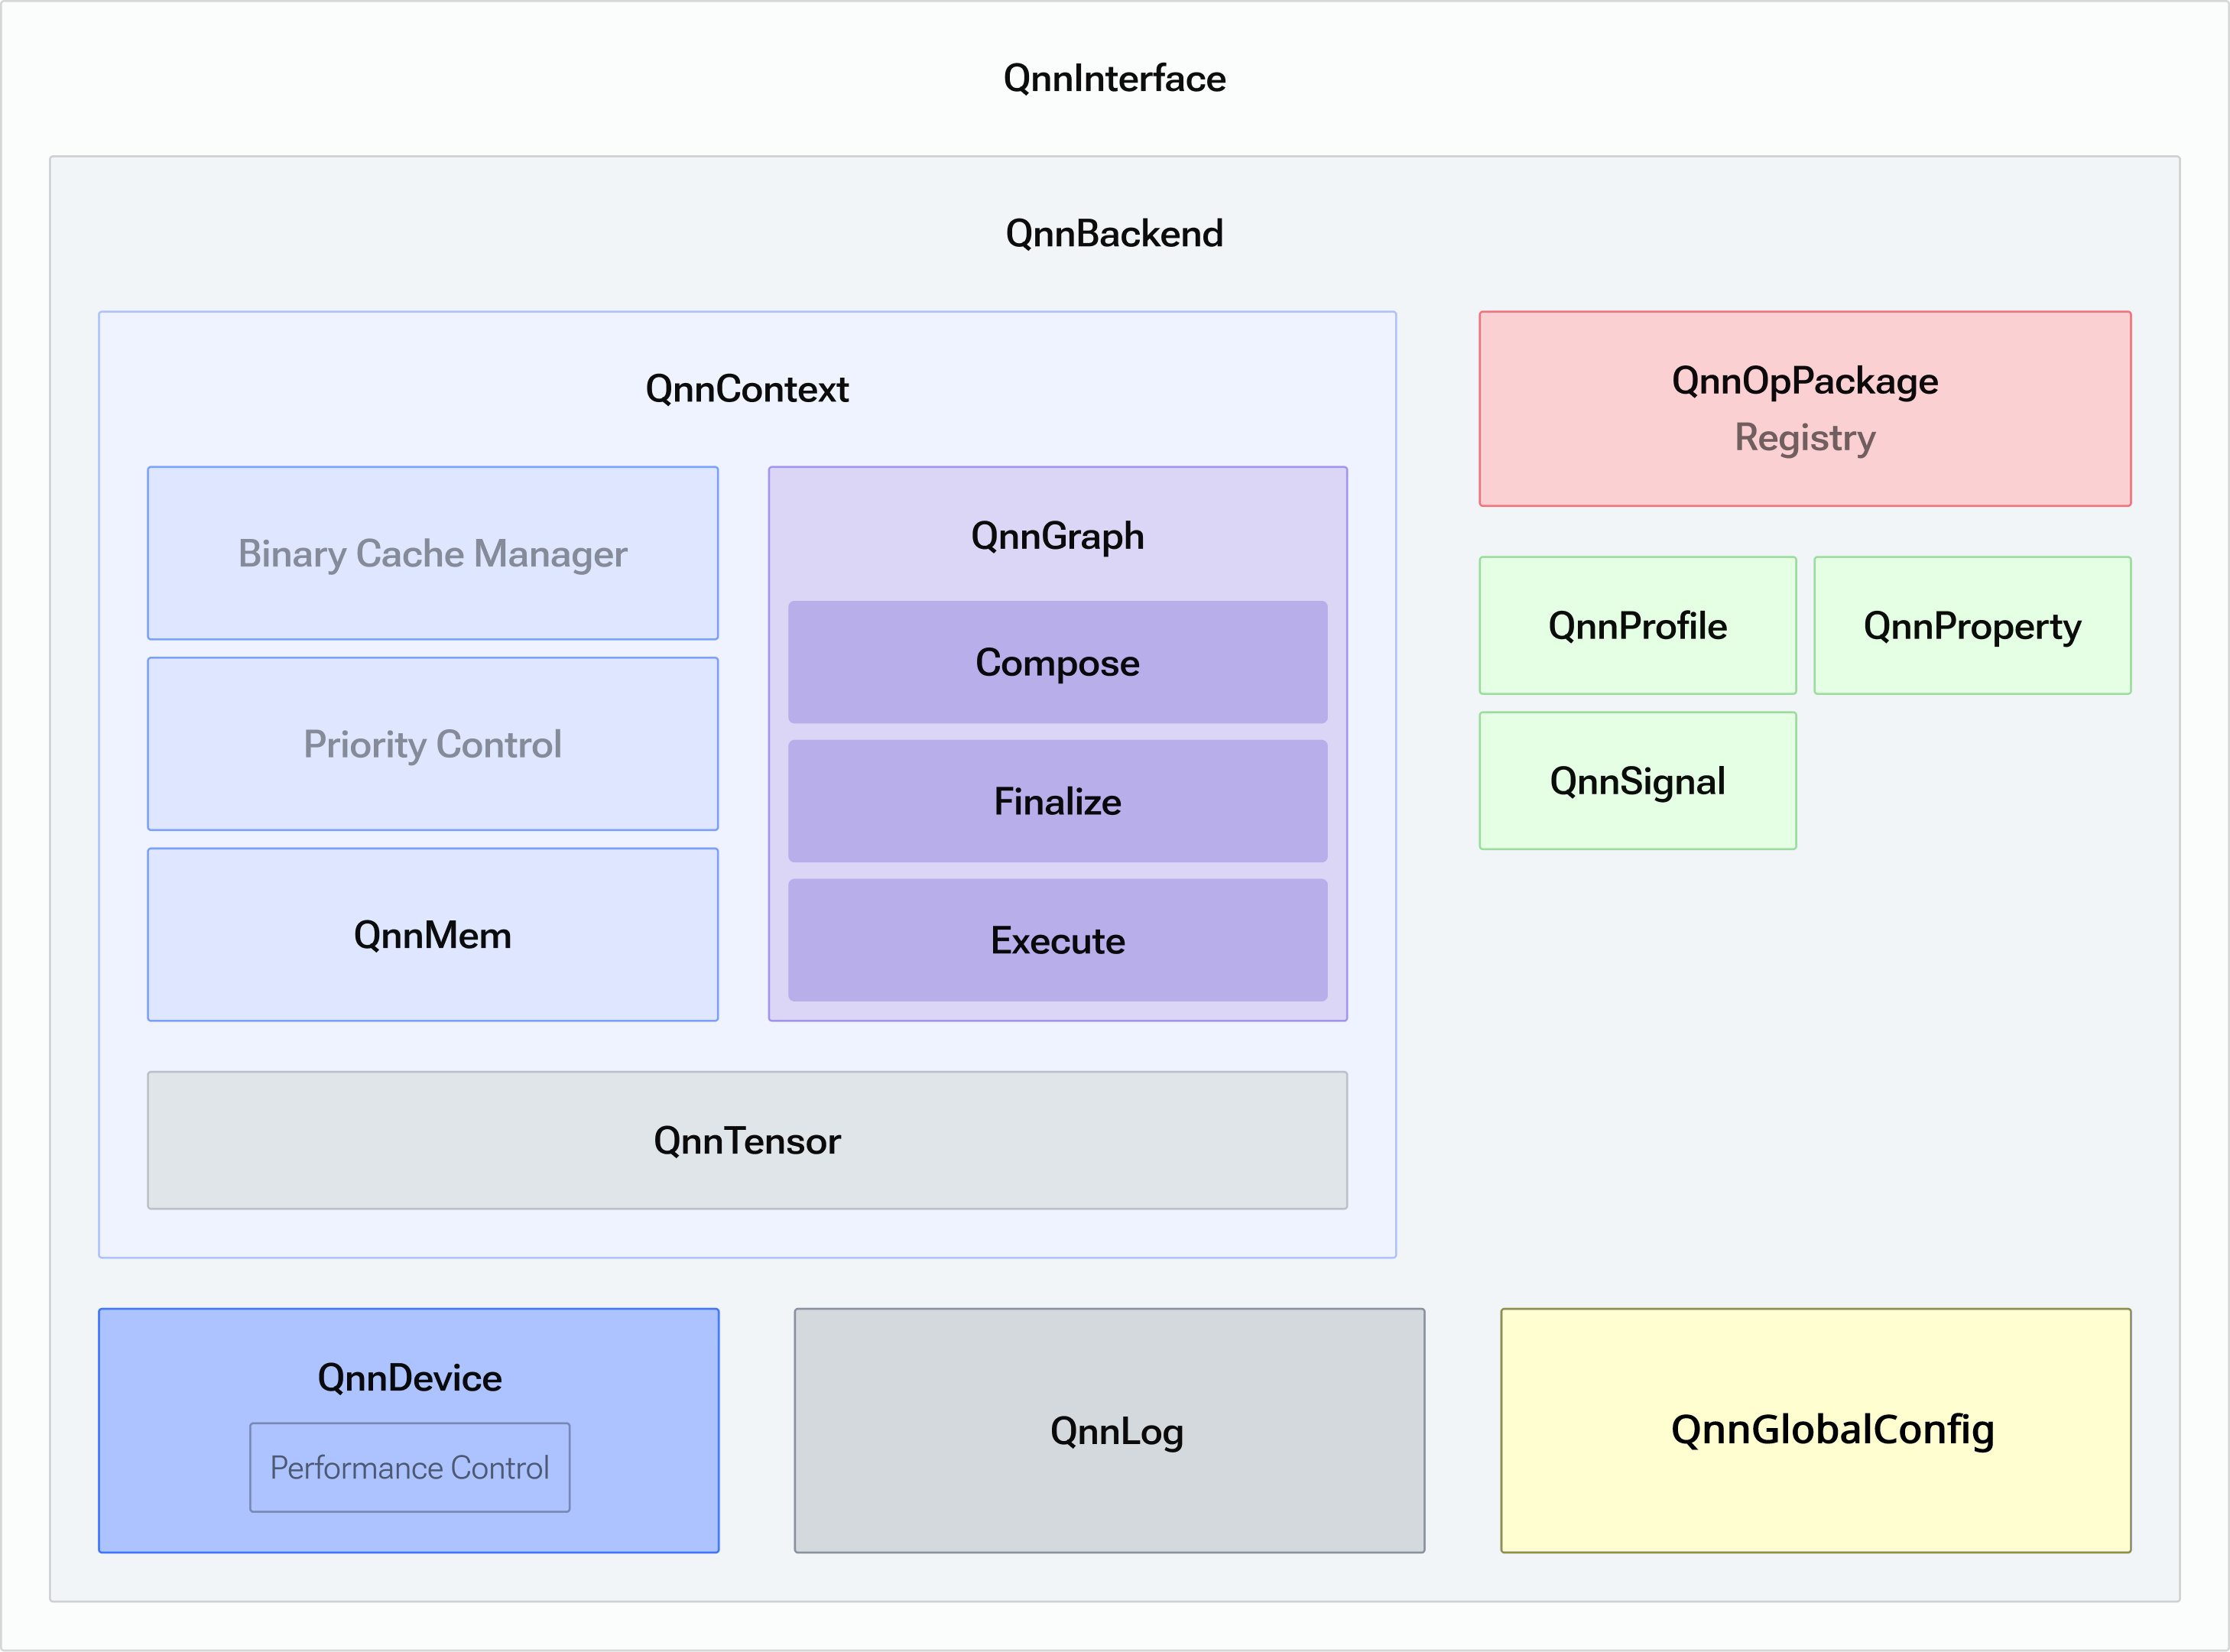The height and width of the screenshot is (1652, 2230).
Task: Click the QnnContext container header
Action: pyautogui.click(x=747, y=389)
